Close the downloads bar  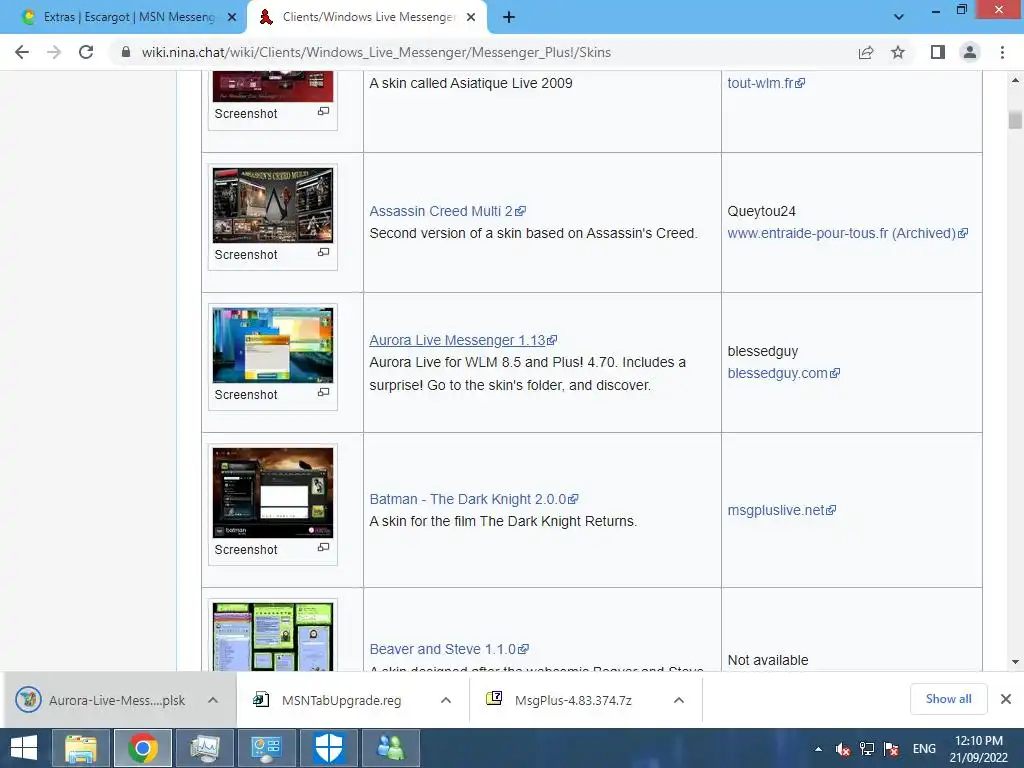pos(1006,699)
